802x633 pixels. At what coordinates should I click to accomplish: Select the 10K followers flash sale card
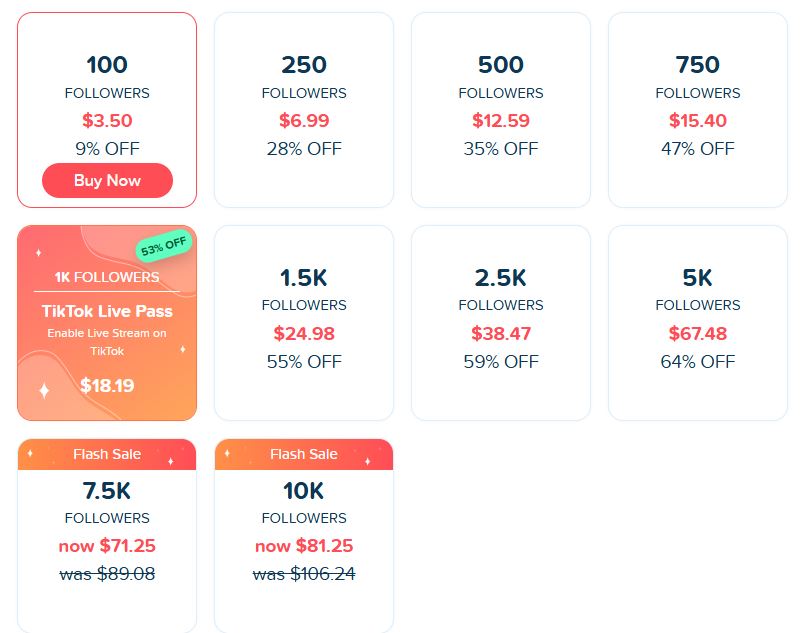tap(304, 536)
